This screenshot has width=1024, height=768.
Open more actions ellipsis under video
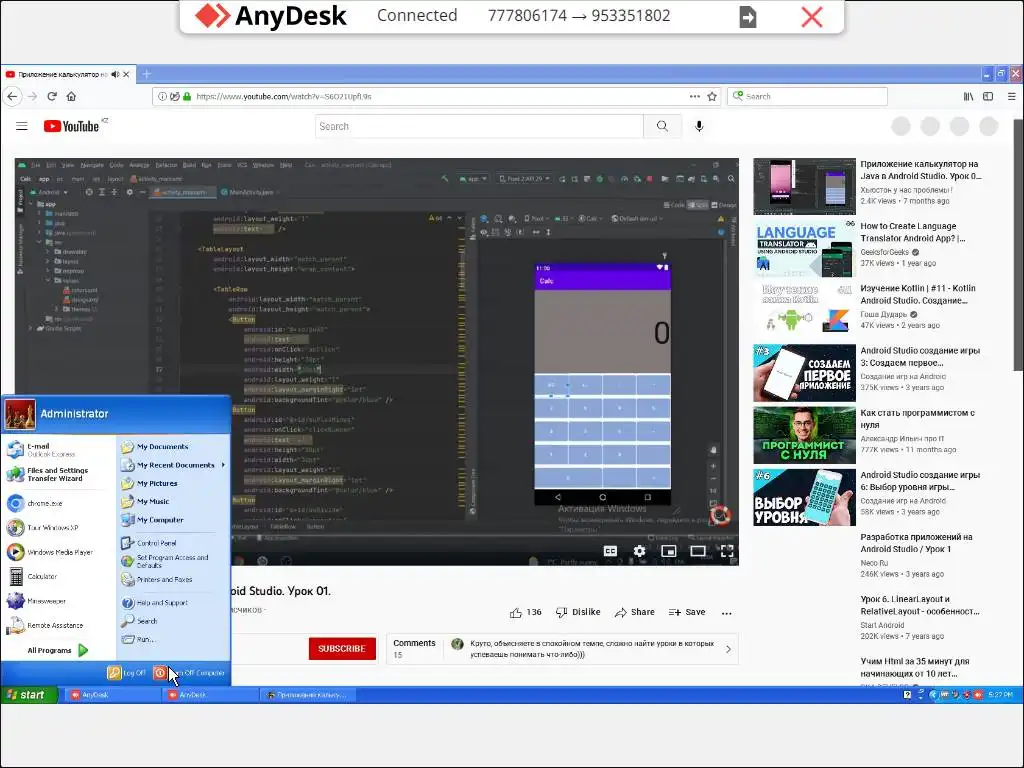[726, 613]
